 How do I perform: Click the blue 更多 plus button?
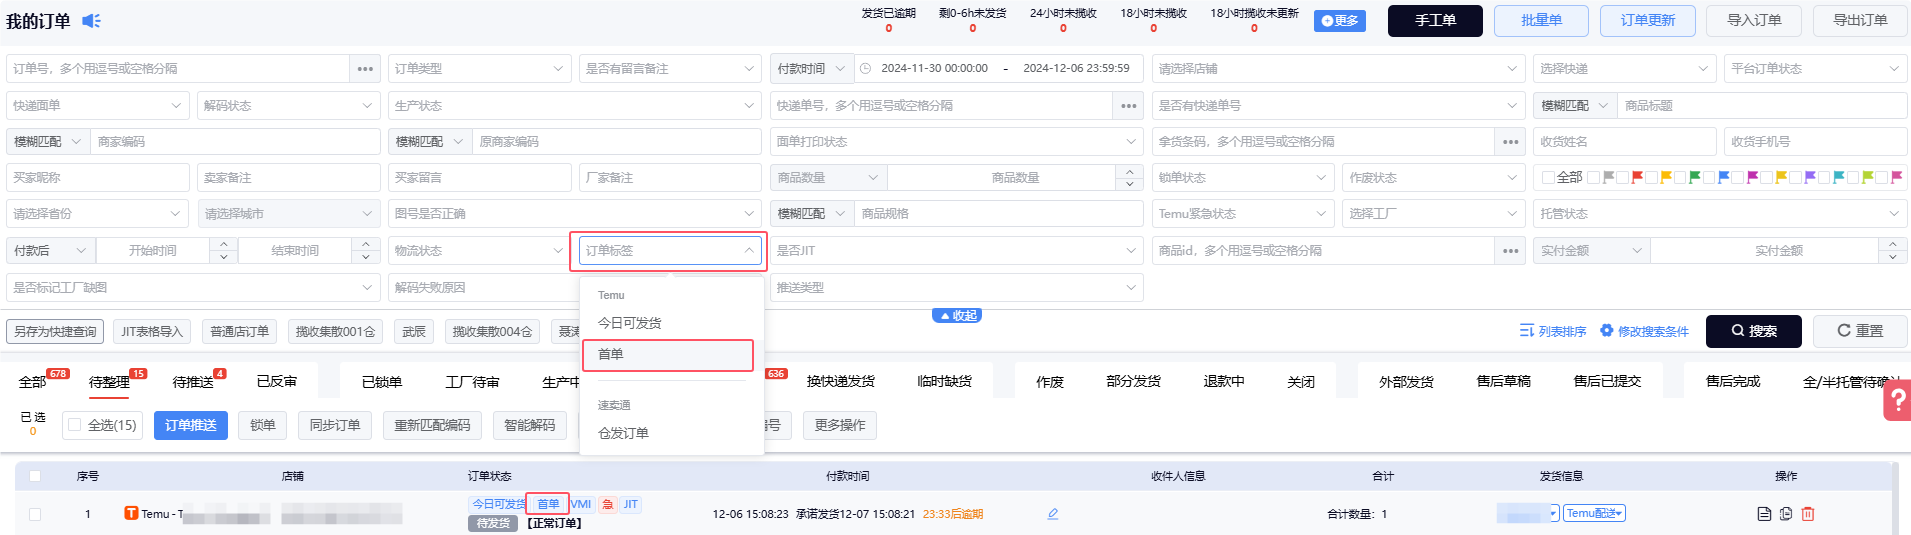coord(1340,20)
